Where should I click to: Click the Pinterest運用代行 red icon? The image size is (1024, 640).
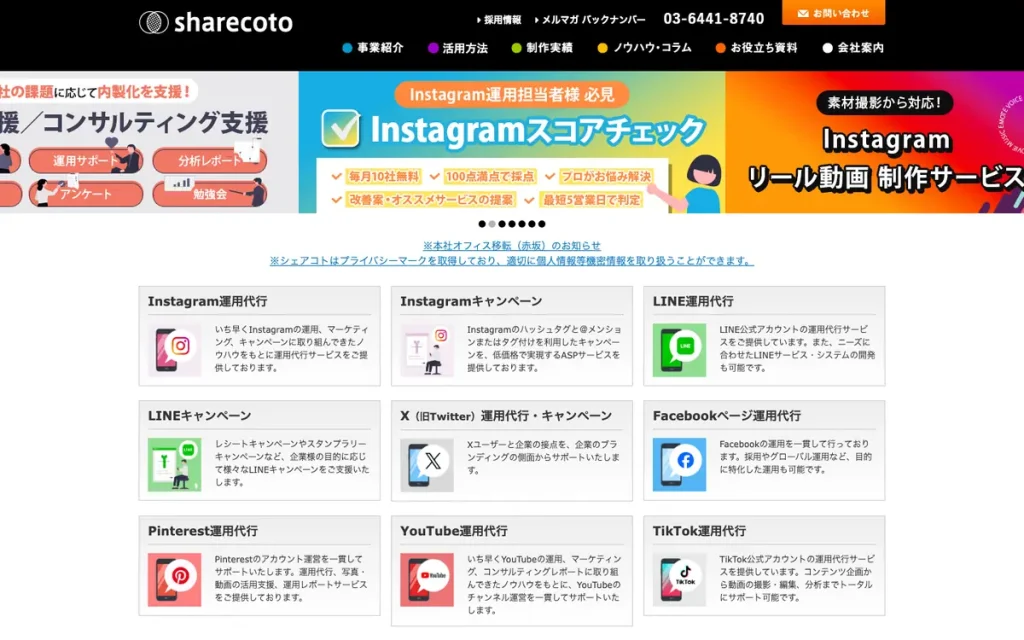tap(174, 579)
